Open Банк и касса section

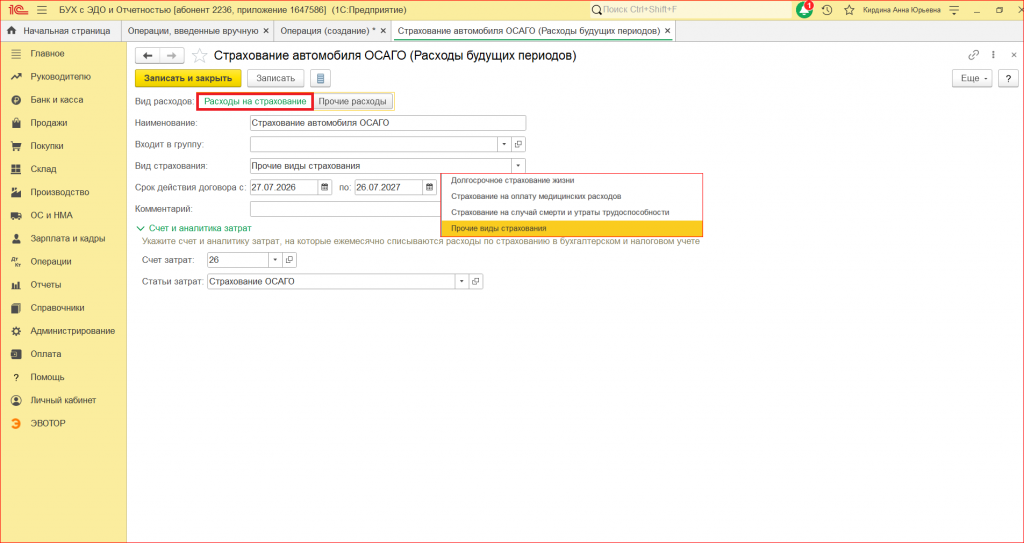coord(57,100)
